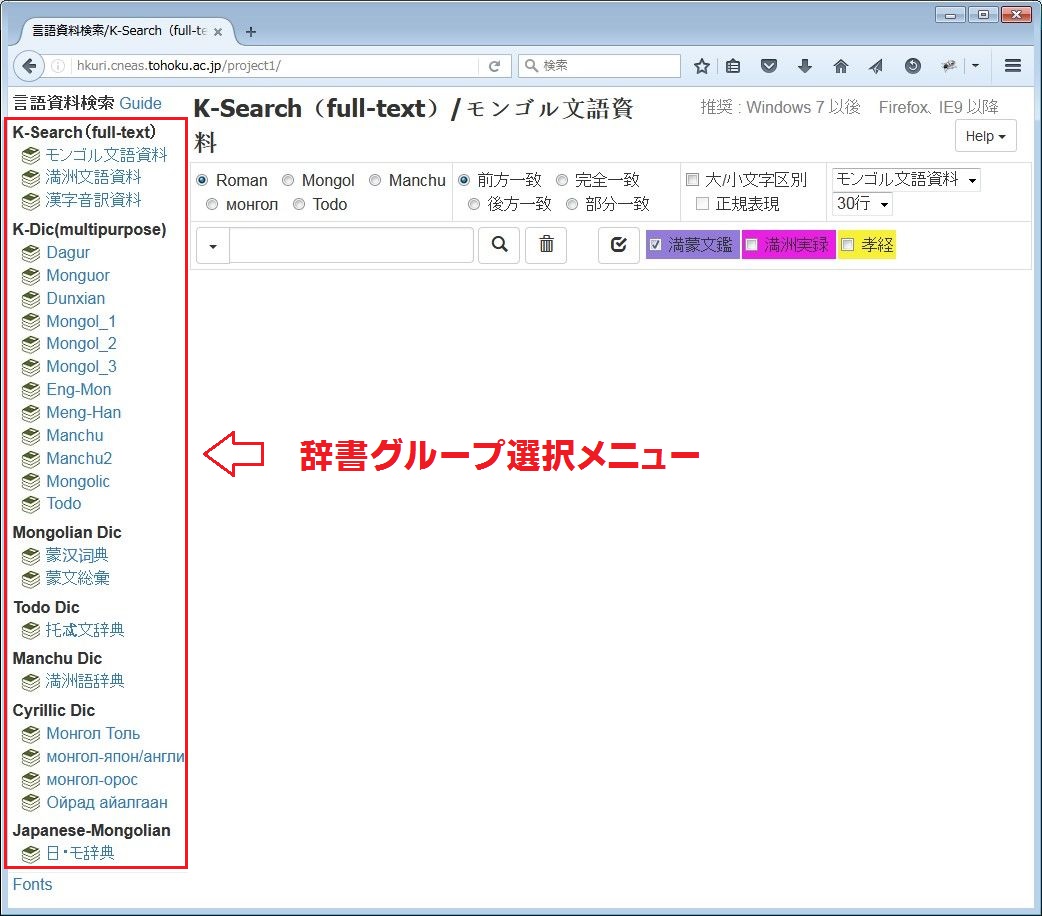Open the モンゴル文語資料 corpus dropdown

[906, 180]
